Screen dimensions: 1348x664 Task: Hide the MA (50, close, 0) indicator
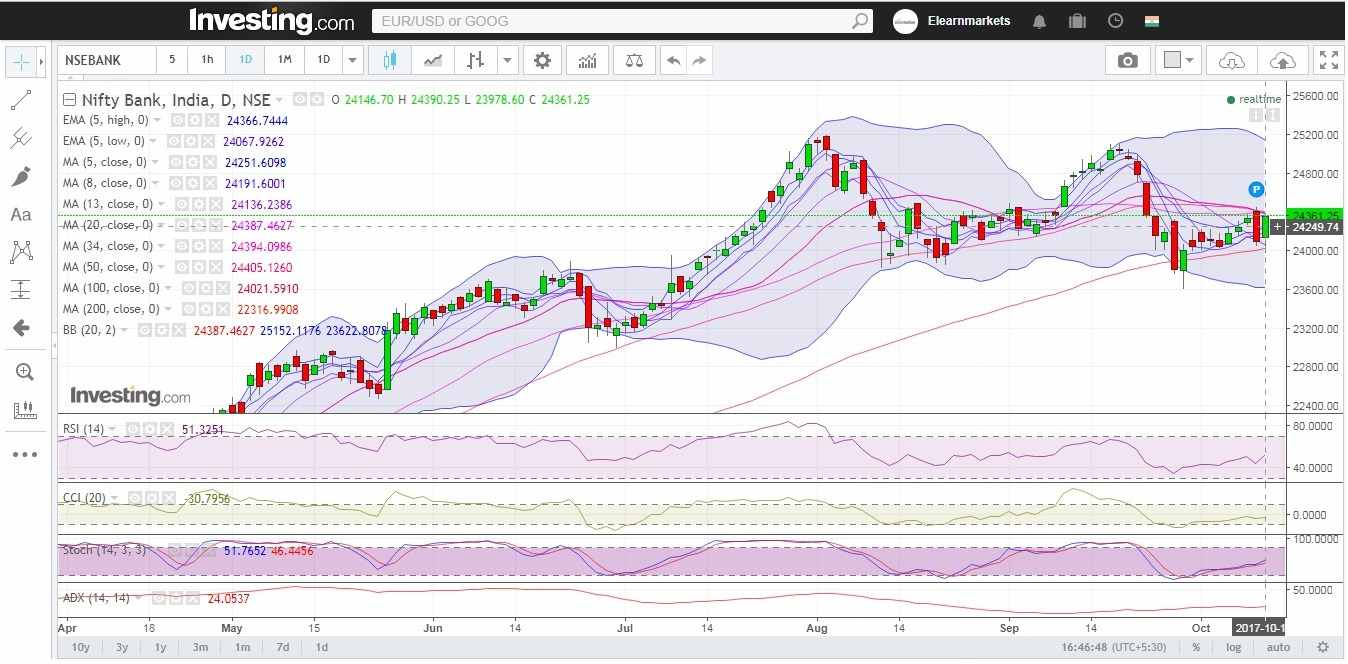point(181,267)
